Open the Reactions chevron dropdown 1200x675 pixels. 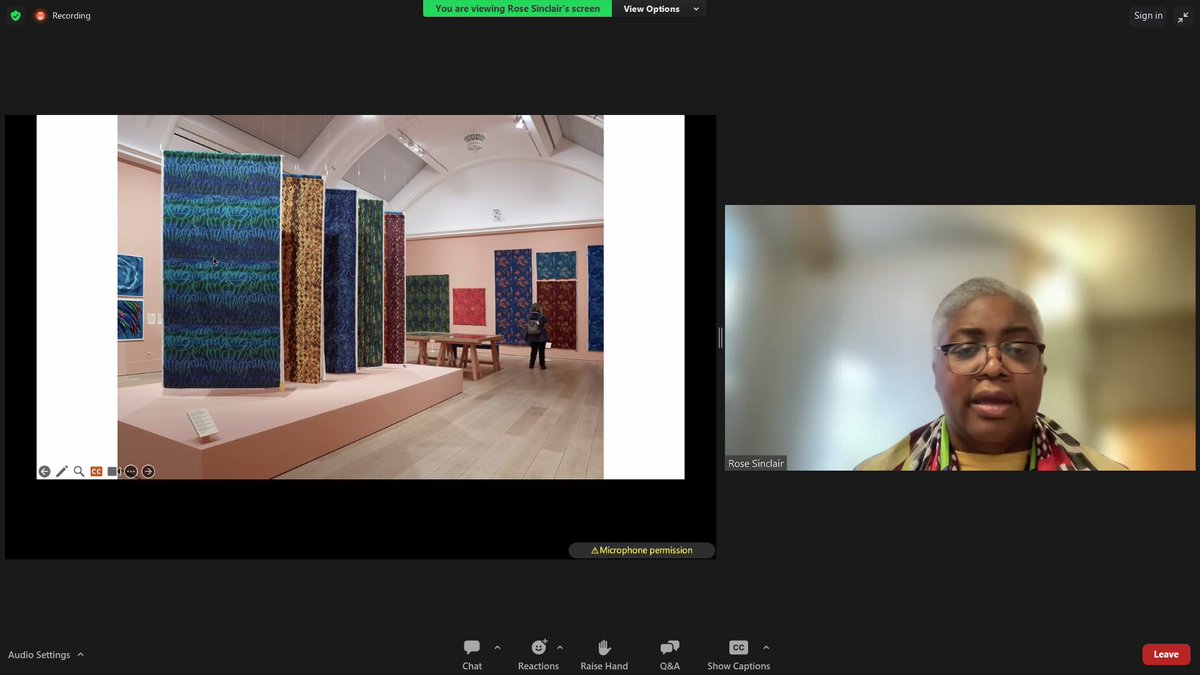click(x=559, y=646)
